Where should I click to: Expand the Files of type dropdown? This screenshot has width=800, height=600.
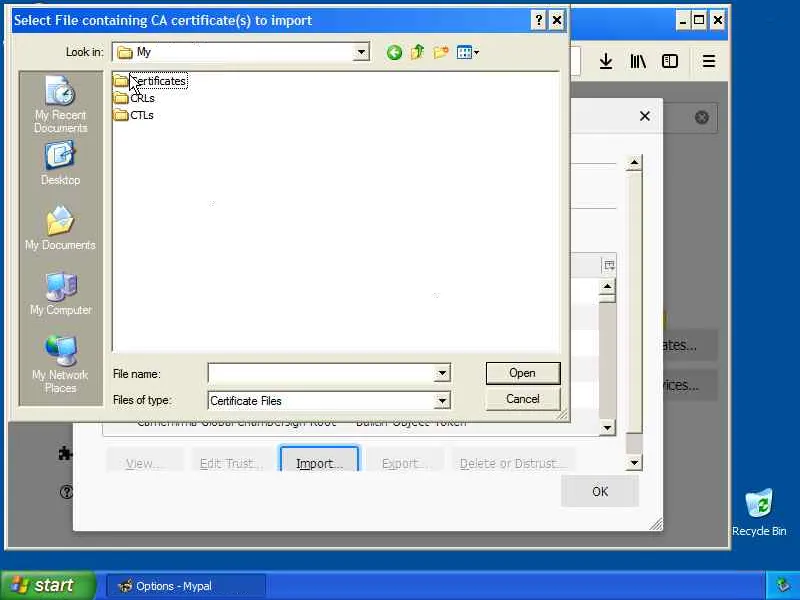point(442,401)
